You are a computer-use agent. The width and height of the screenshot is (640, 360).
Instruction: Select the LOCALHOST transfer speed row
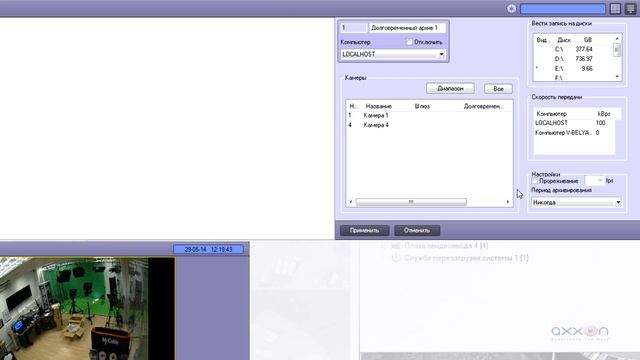[573, 123]
